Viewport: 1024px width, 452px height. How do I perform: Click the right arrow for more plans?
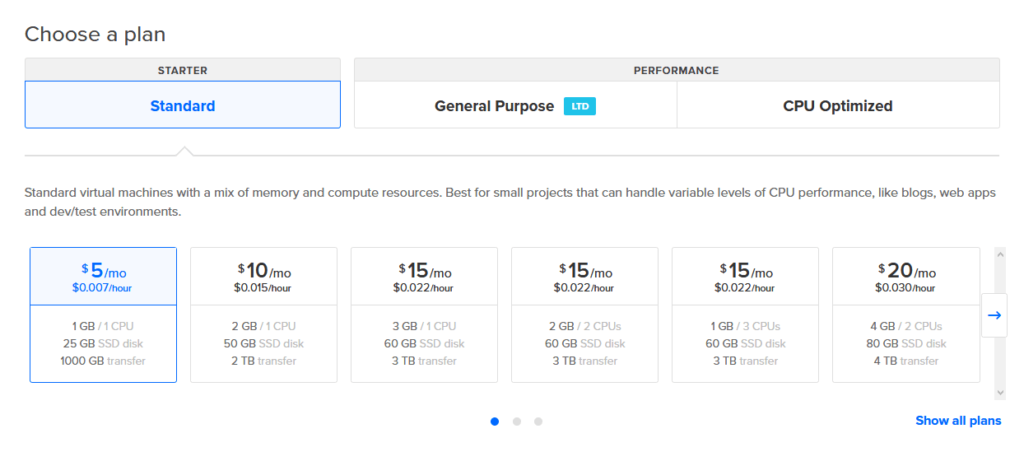pyautogui.click(x=994, y=315)
